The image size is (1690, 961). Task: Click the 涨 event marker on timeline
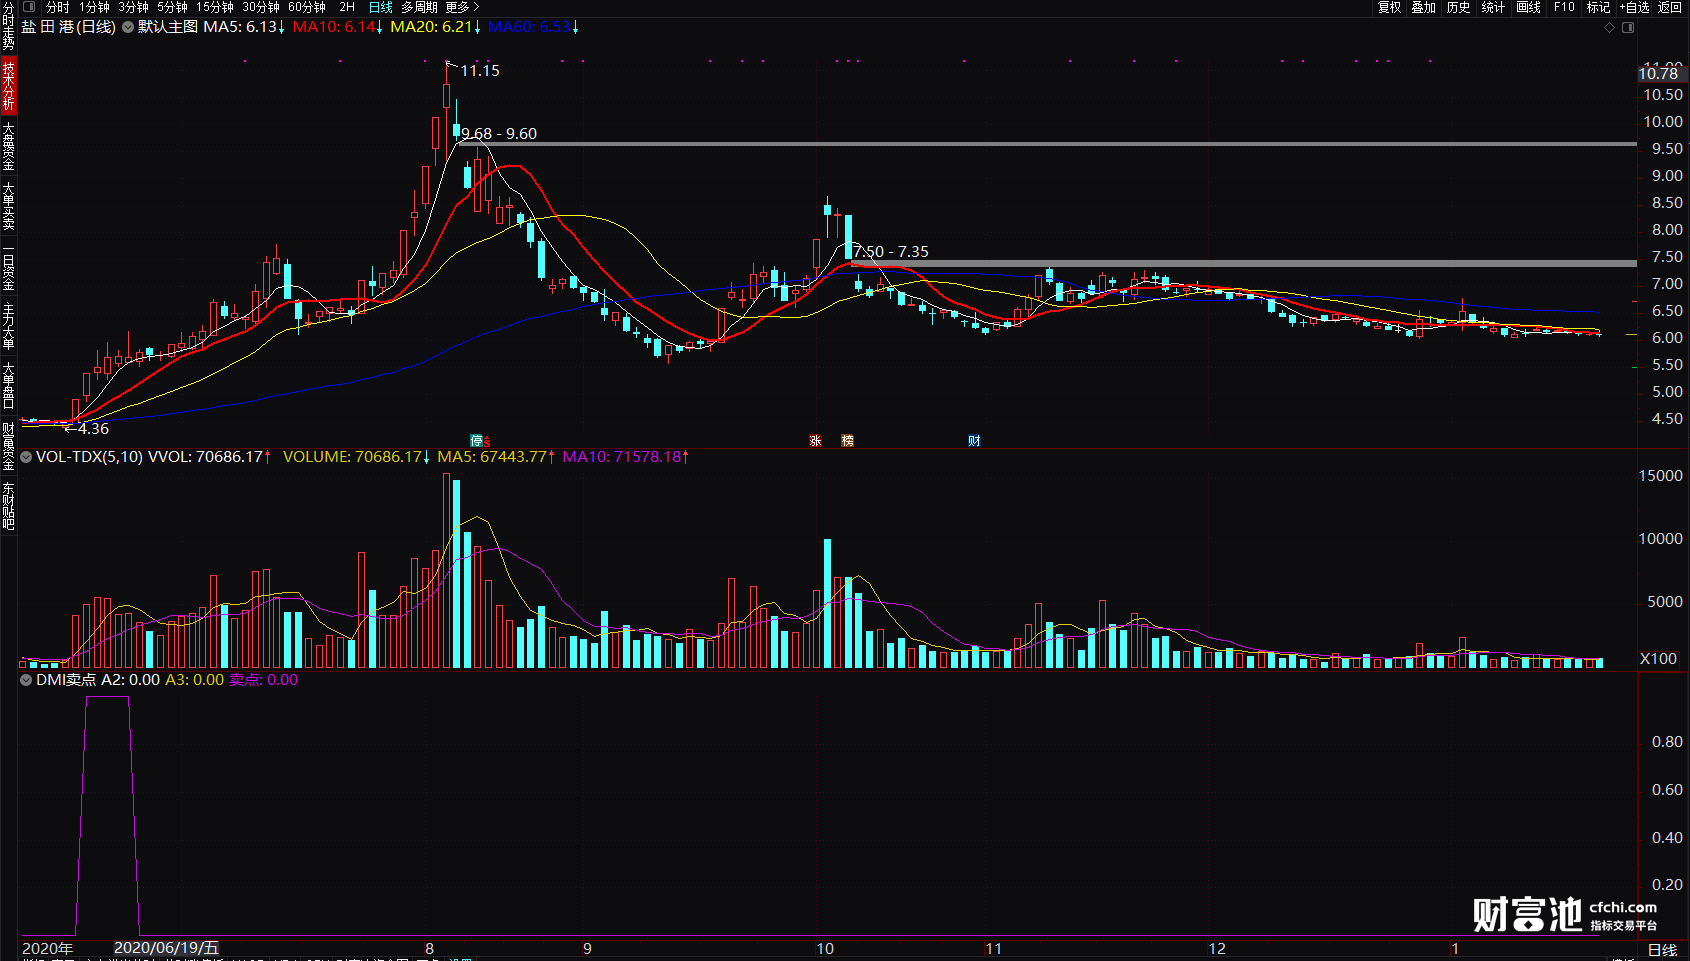click(x=816, y=441)
